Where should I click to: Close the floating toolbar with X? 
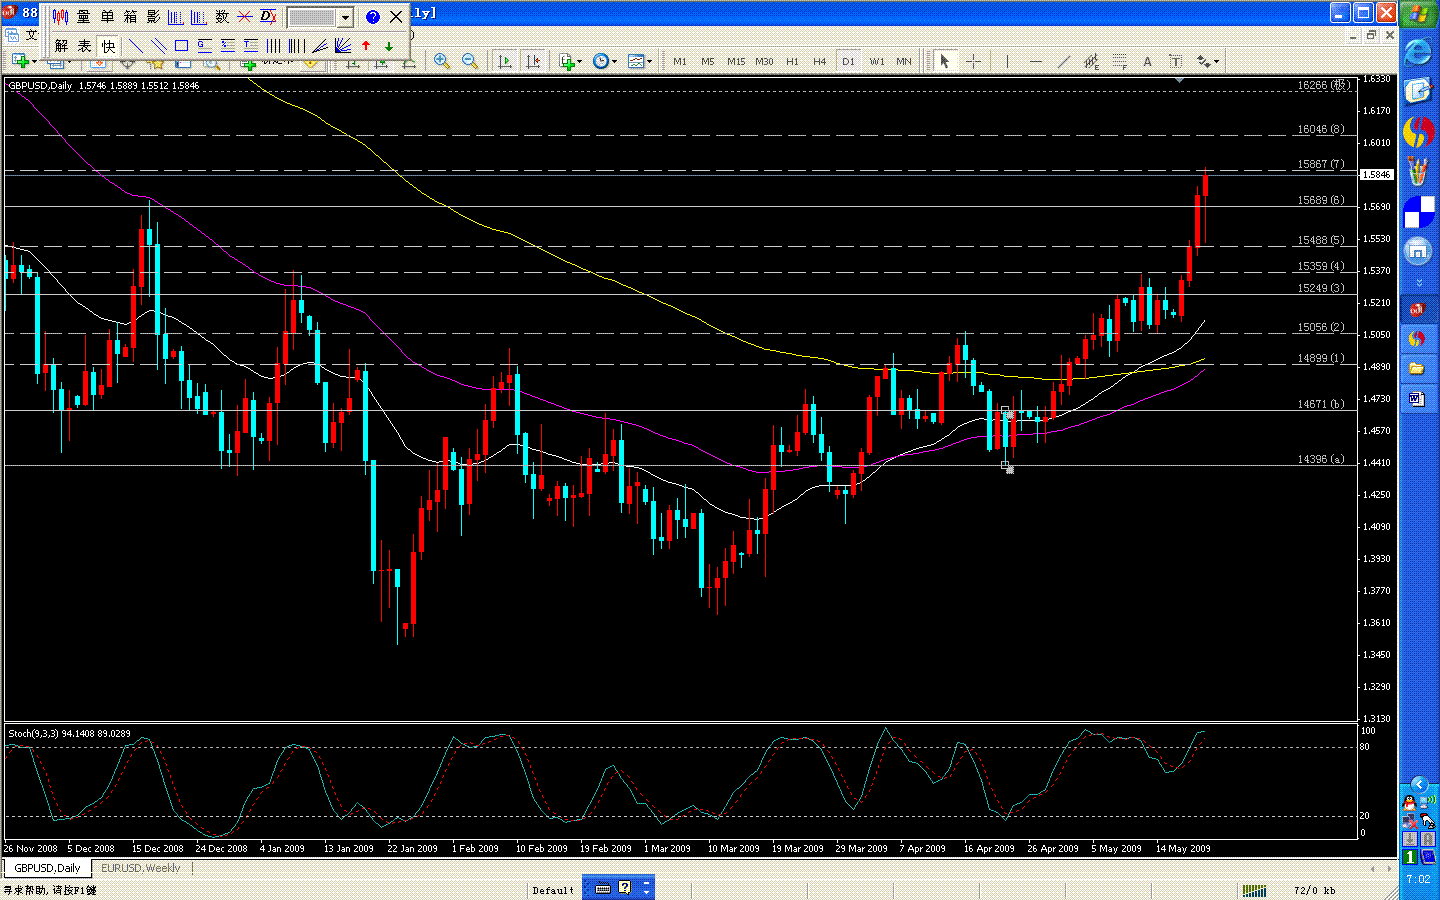click(396, 17)
